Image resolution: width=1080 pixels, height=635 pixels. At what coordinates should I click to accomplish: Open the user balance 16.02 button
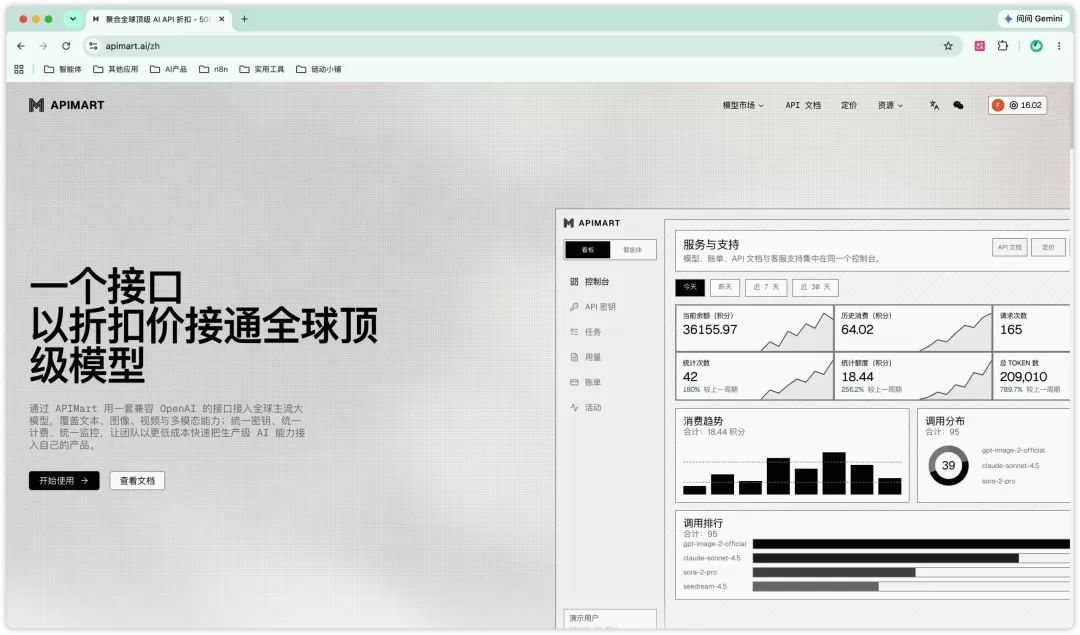(1017, 105)
